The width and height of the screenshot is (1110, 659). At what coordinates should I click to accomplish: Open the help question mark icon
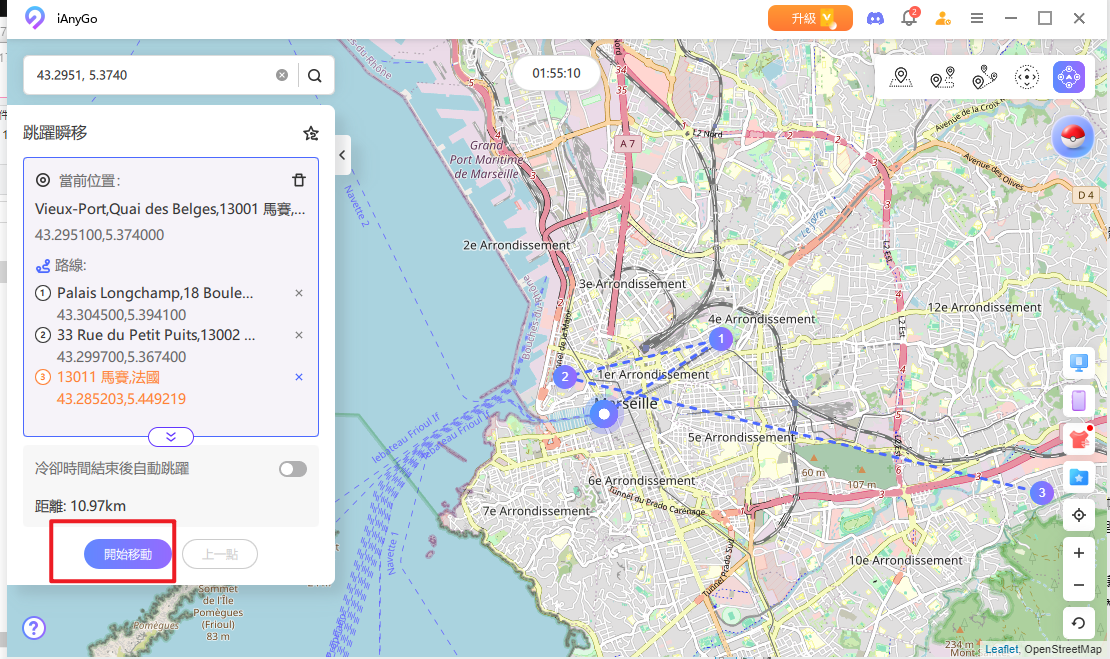point(34,628)
